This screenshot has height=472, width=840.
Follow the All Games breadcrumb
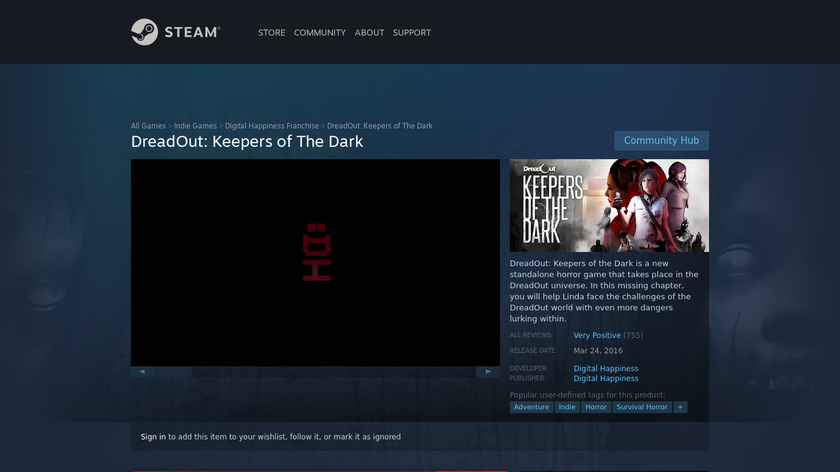(x=148, y=126)
